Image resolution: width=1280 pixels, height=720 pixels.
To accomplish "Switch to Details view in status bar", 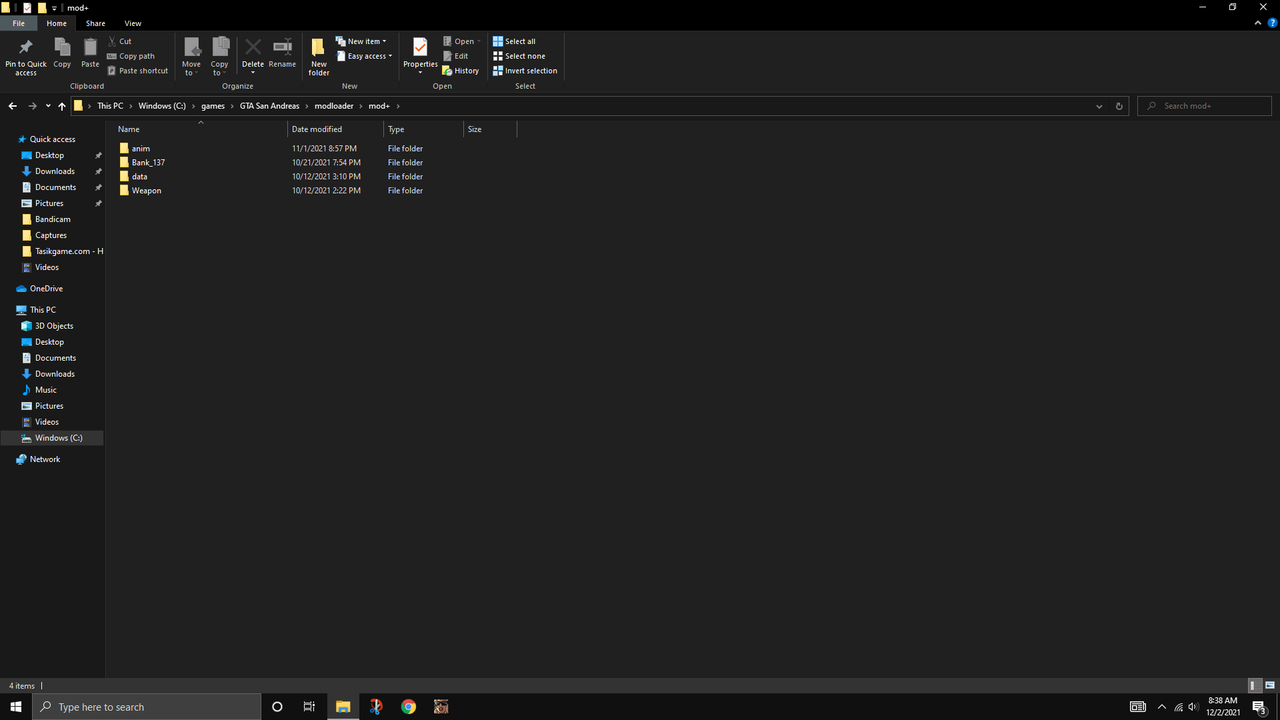I will [x=1254, y=686].
